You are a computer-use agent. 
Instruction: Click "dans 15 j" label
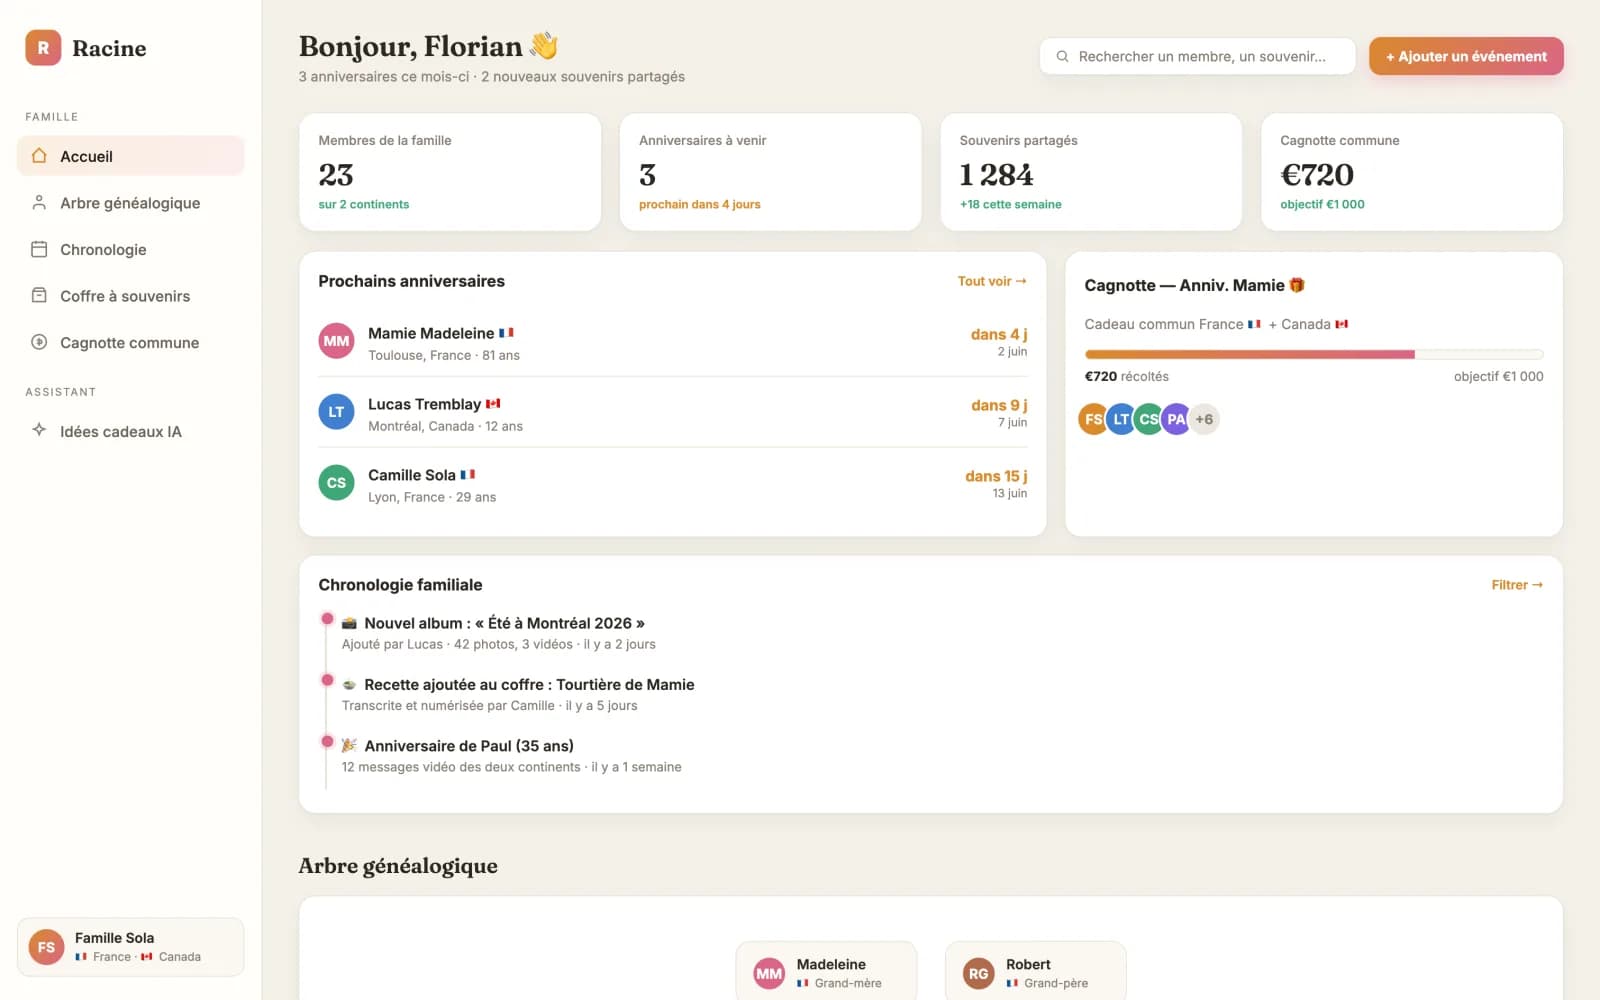click(x=996, y=476)
